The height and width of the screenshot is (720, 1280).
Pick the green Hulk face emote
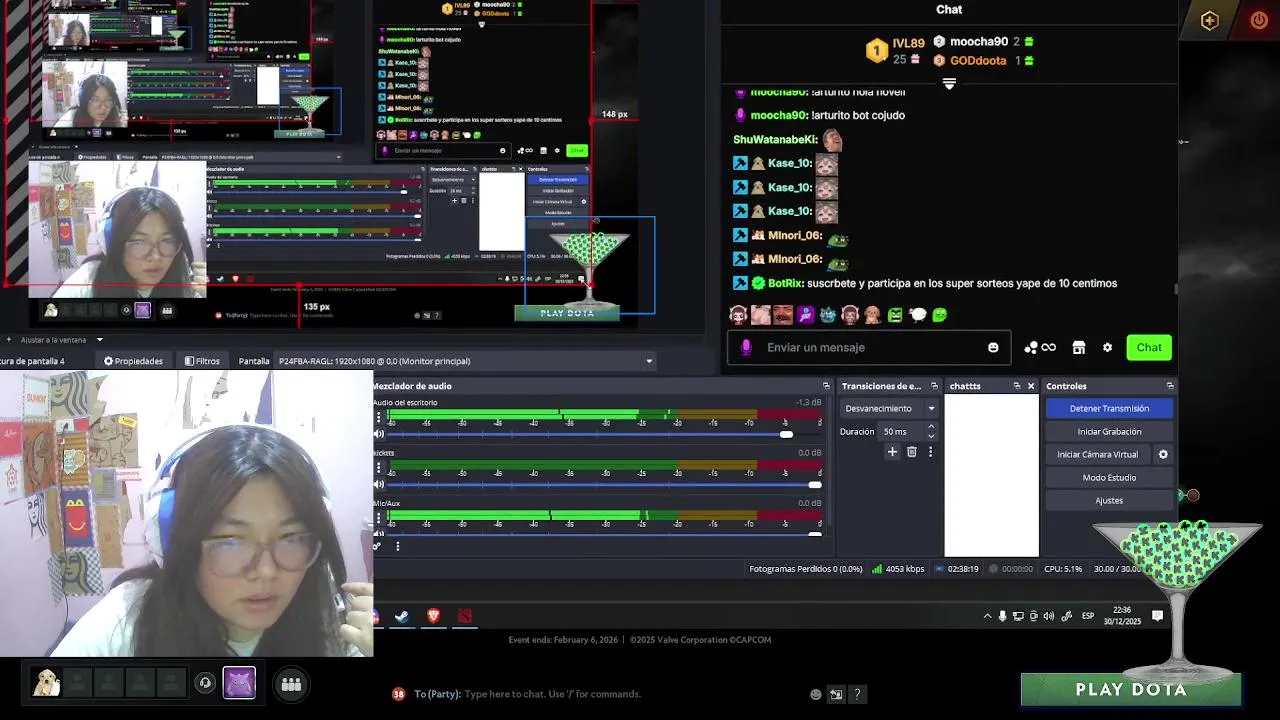click(x=895, y=315)
